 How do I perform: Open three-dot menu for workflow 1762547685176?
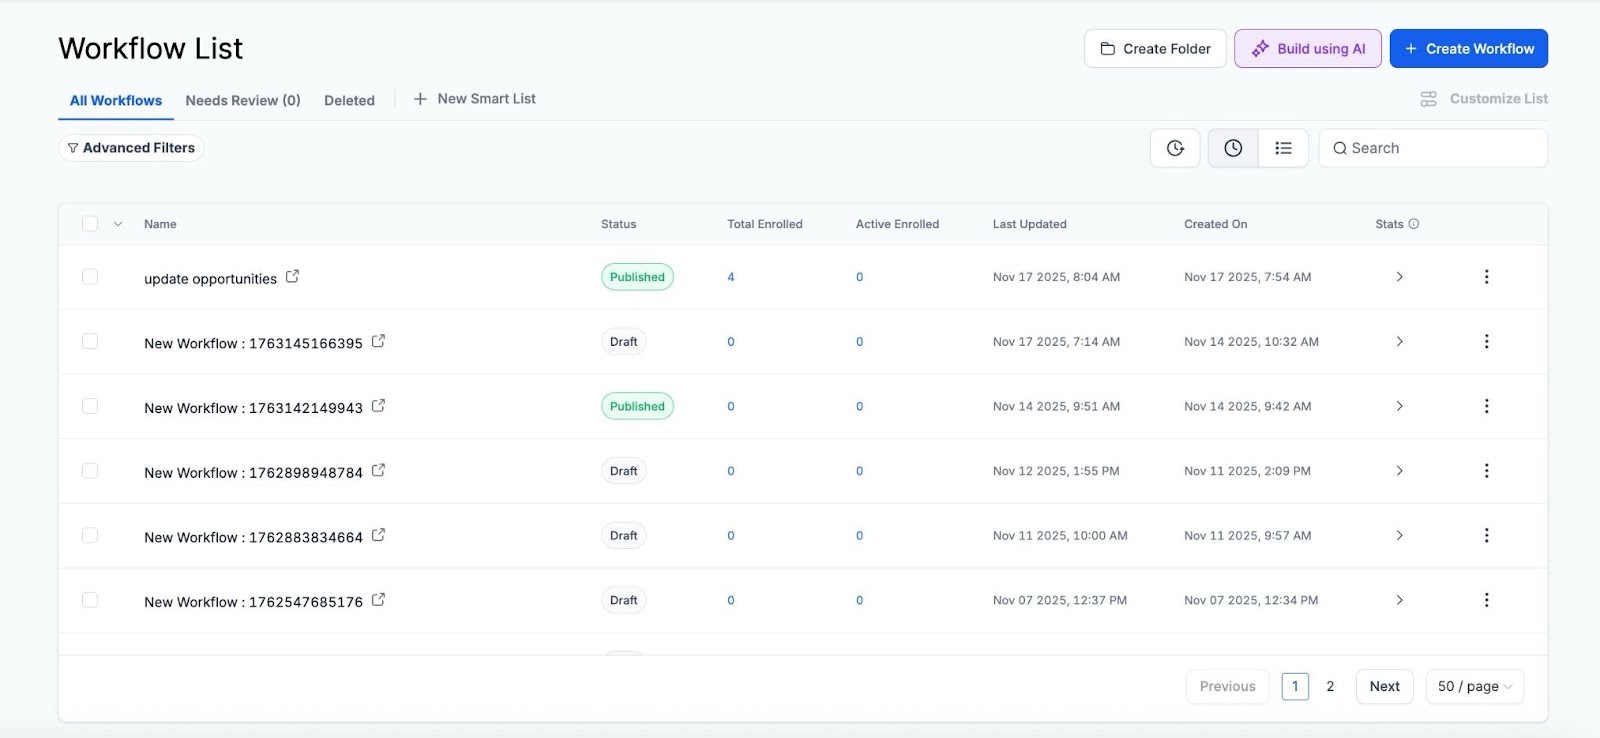1486,600
